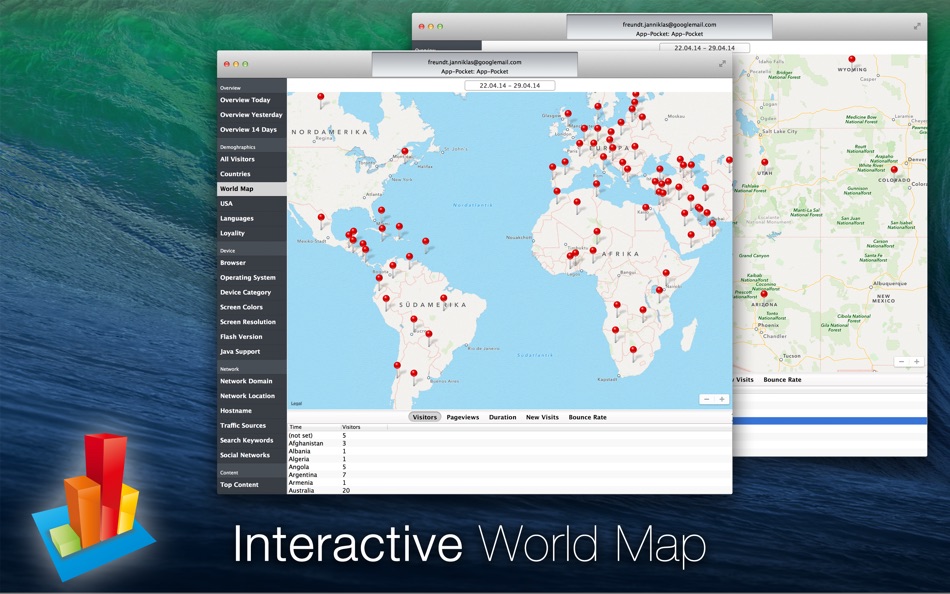Image resolution: width=950 pixels, height=594 pixels.
Task: Select Overview Yesterday report
Action: 251,115
